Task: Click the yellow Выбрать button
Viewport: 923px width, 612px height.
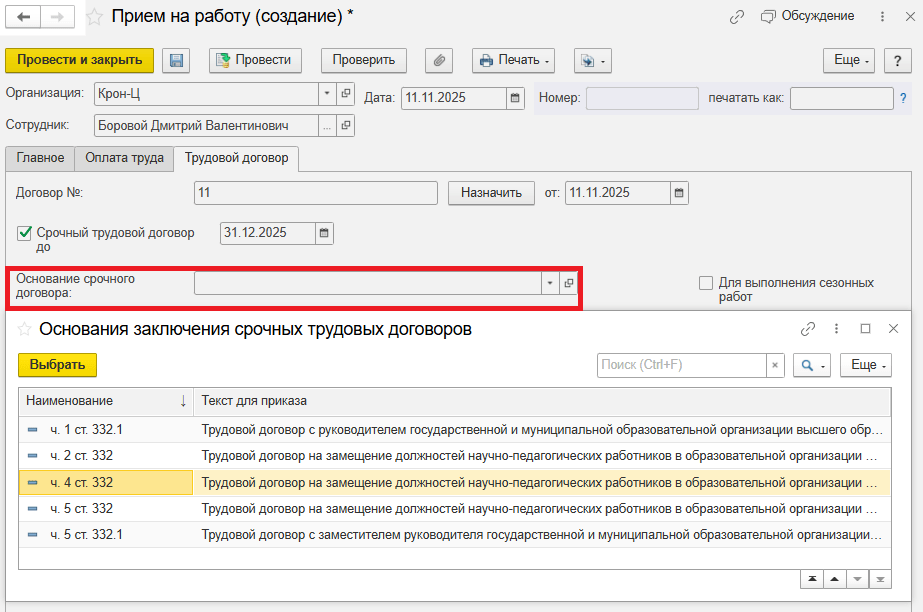Action: (57, 365)
